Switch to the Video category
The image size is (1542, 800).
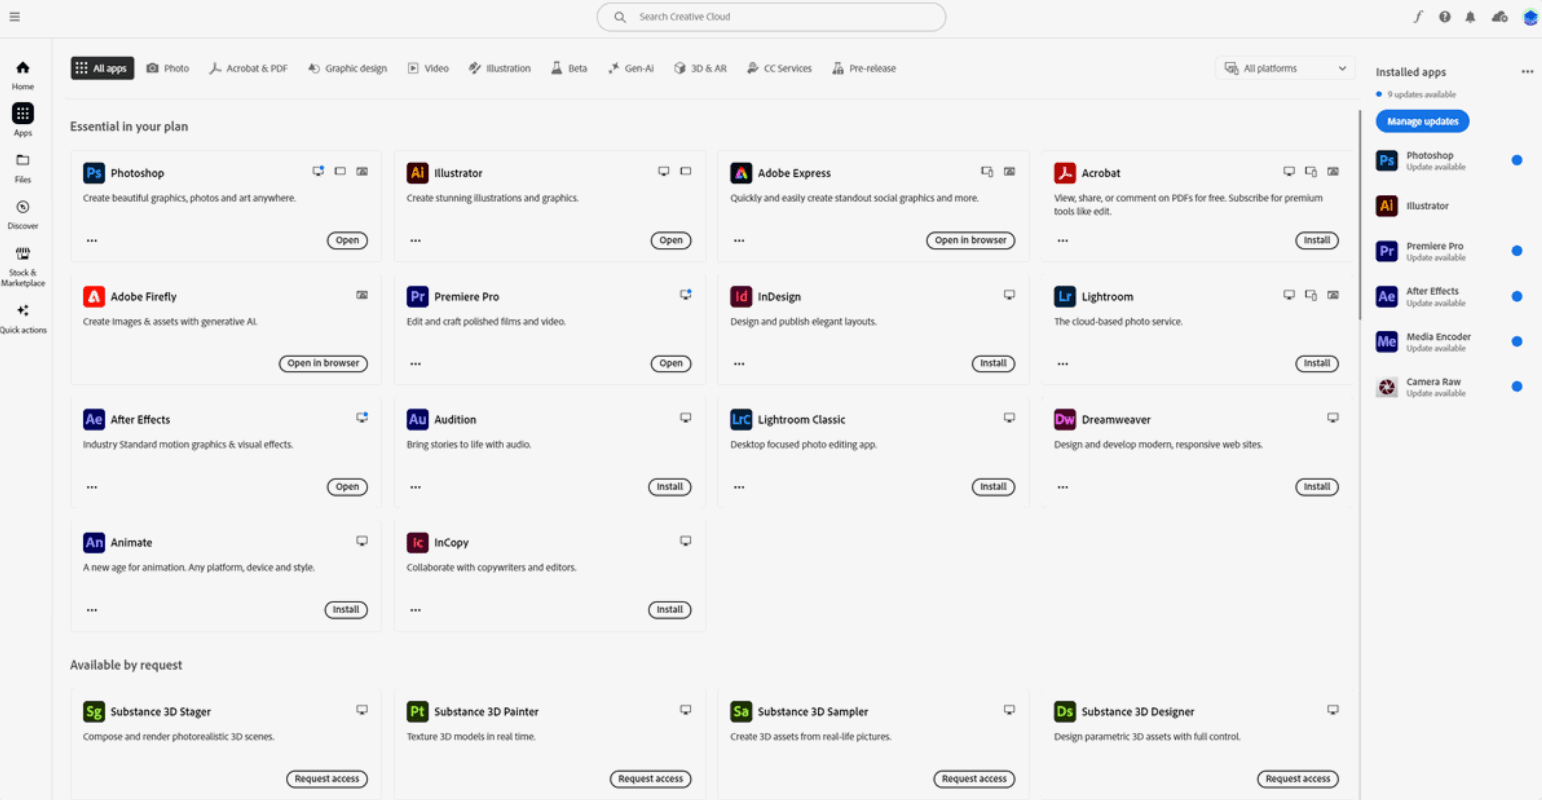click(428, 68)
